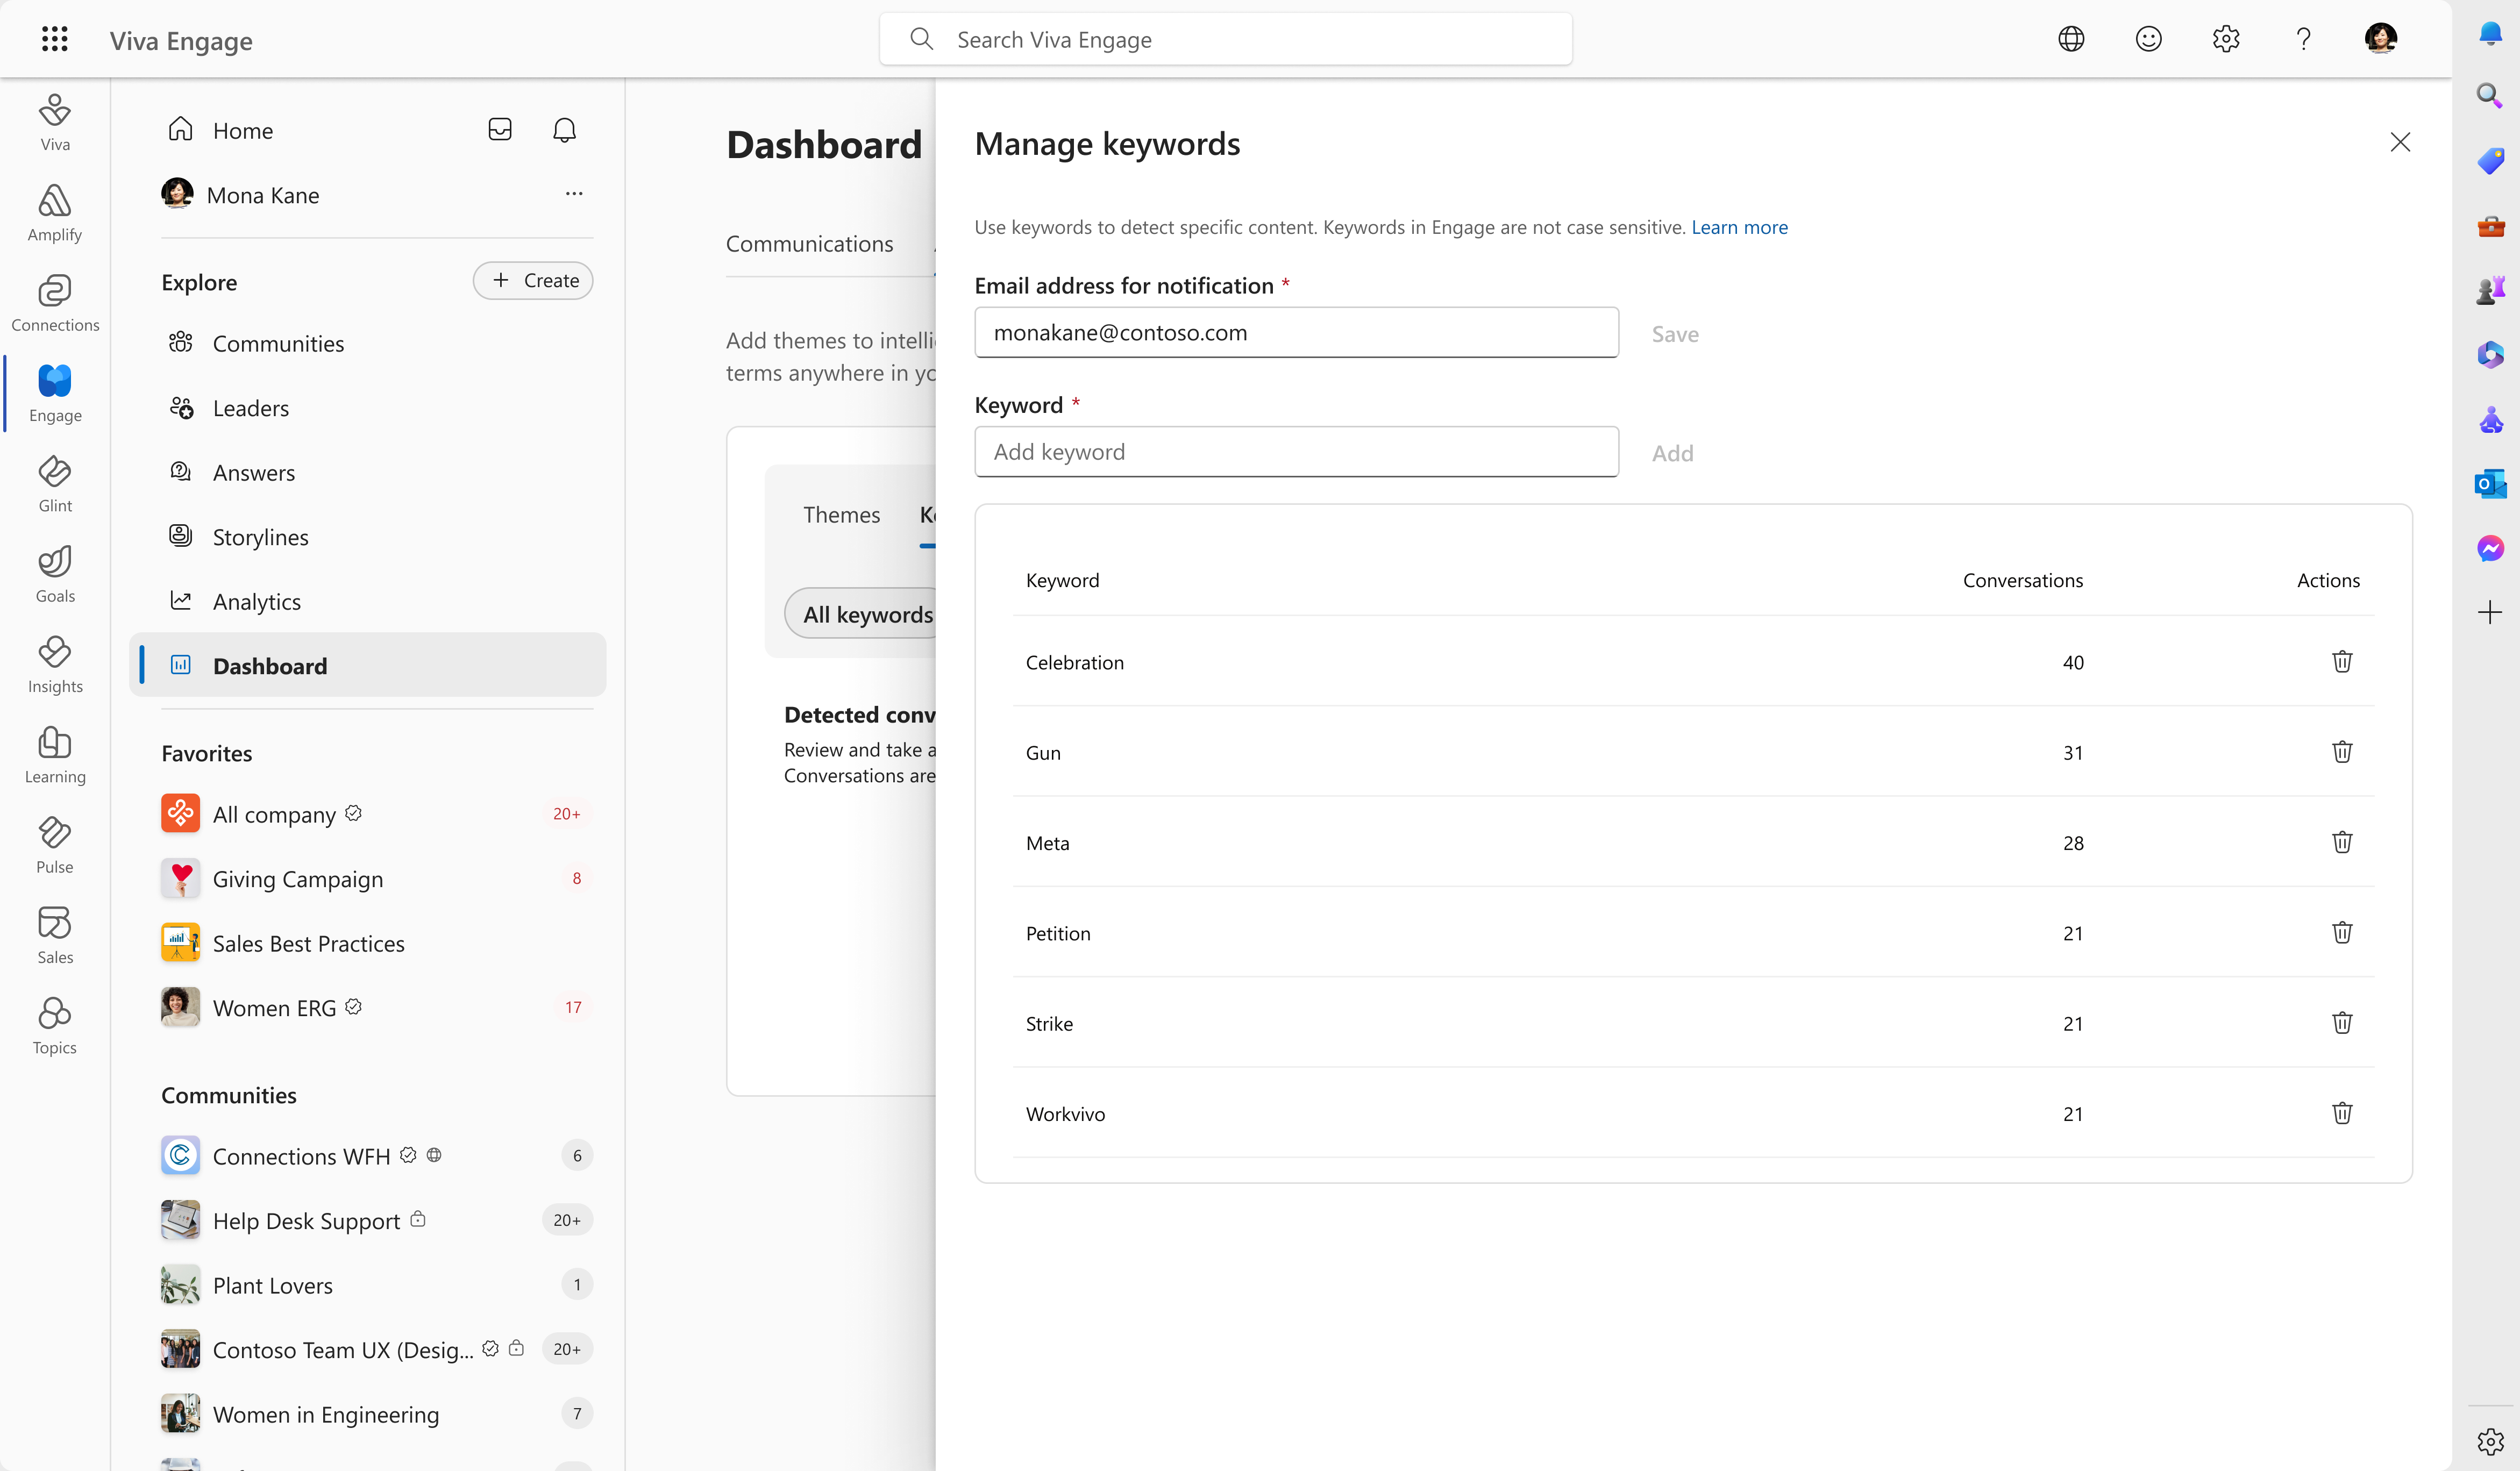This screenshot has height=1471, width=2520.
Task: Click the Add keyword button
Action: point(1672,453)
